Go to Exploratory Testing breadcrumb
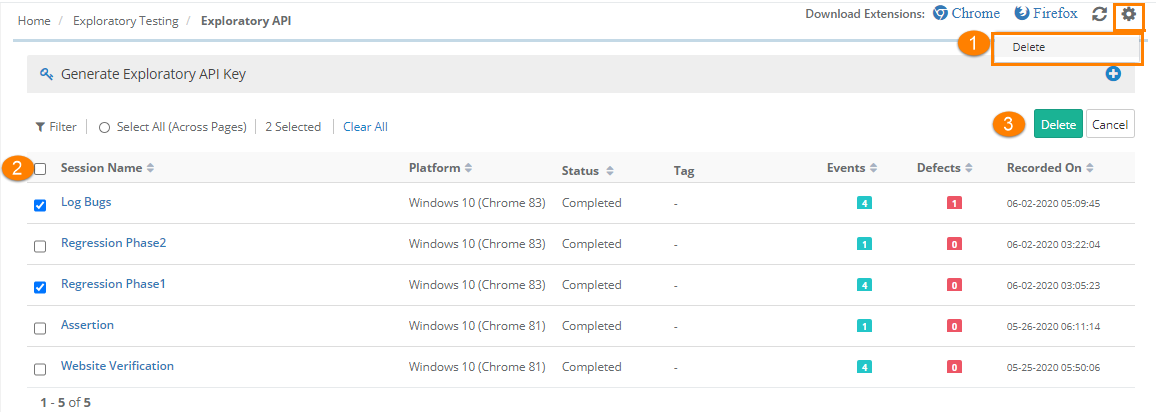The width and height of the screenshot is (1156, 412). [126, 20]
